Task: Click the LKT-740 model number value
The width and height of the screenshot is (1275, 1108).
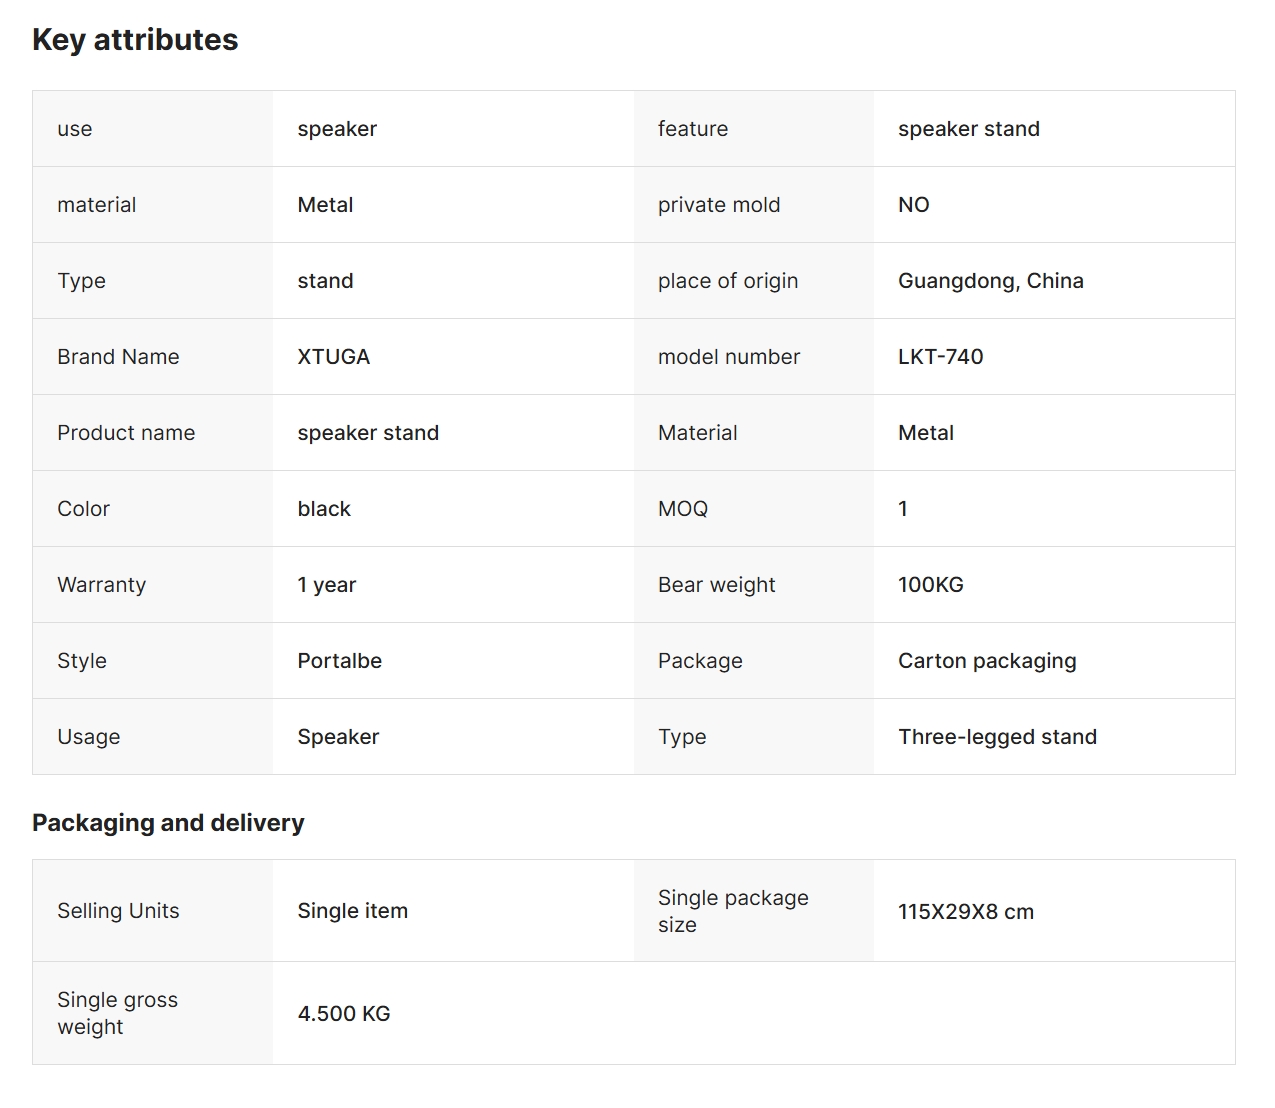Action: [x=940, y=357]
